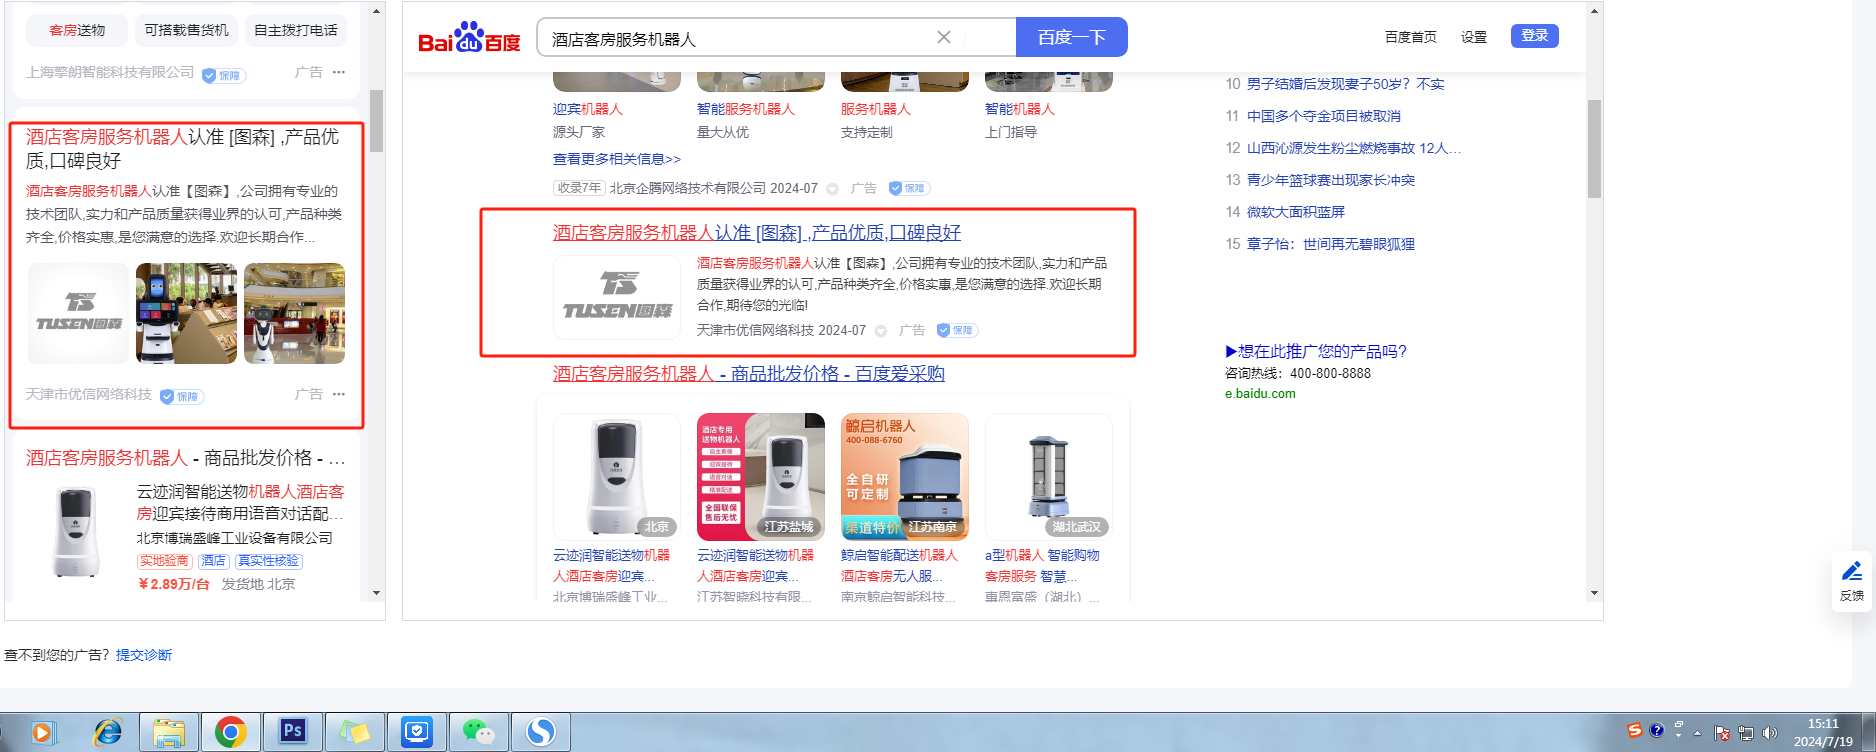Switch to Google Chrome in the taskbar
Screen dimensions: 1876x752
(x=231, y=733)
